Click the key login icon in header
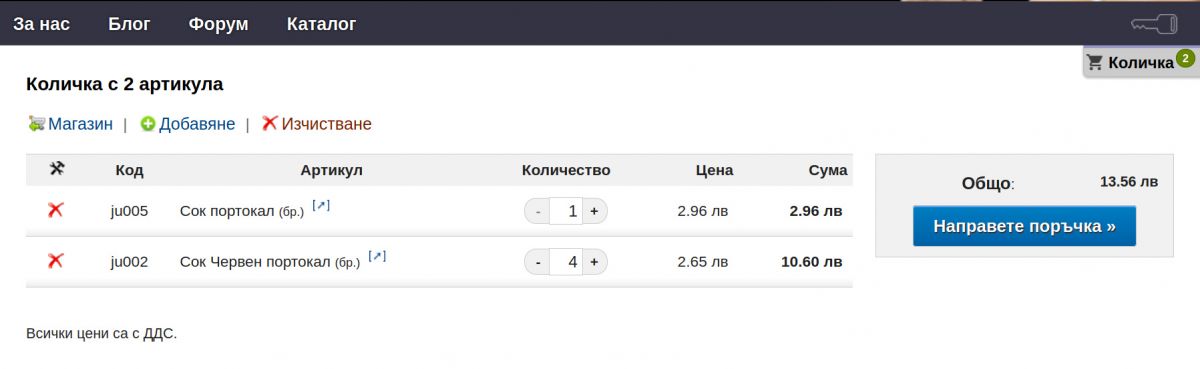 pyautogui.click(x=1154, y=24)
